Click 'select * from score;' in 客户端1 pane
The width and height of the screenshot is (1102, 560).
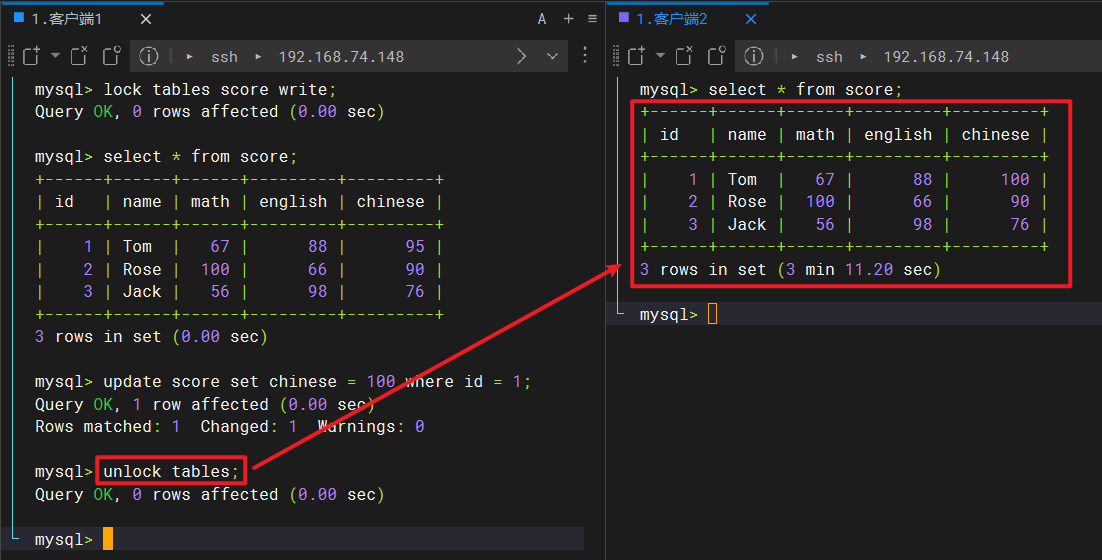(200, 157)
